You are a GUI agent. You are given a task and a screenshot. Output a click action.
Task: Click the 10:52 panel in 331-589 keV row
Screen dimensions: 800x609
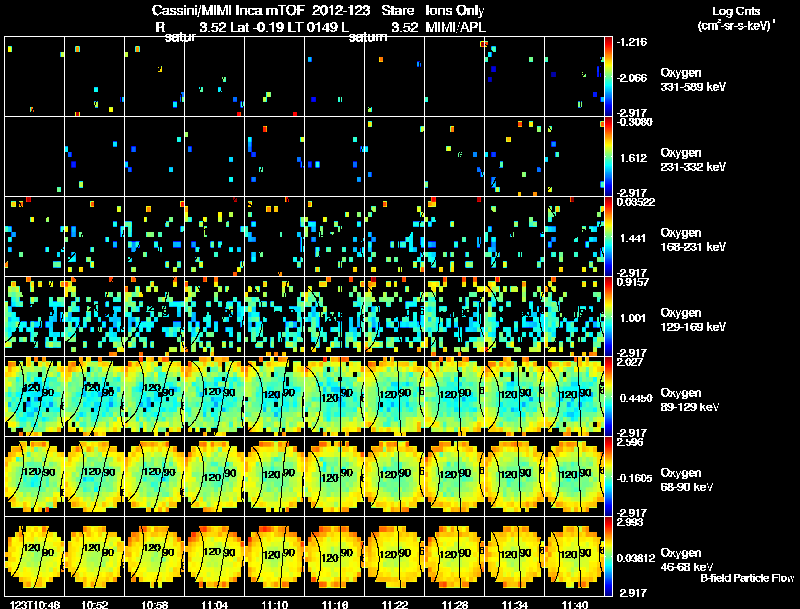point(94,77)
